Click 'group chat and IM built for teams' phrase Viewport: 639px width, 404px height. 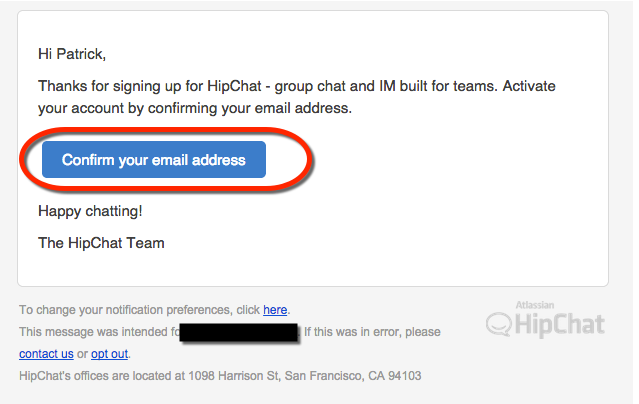click(x=386, y=86)
